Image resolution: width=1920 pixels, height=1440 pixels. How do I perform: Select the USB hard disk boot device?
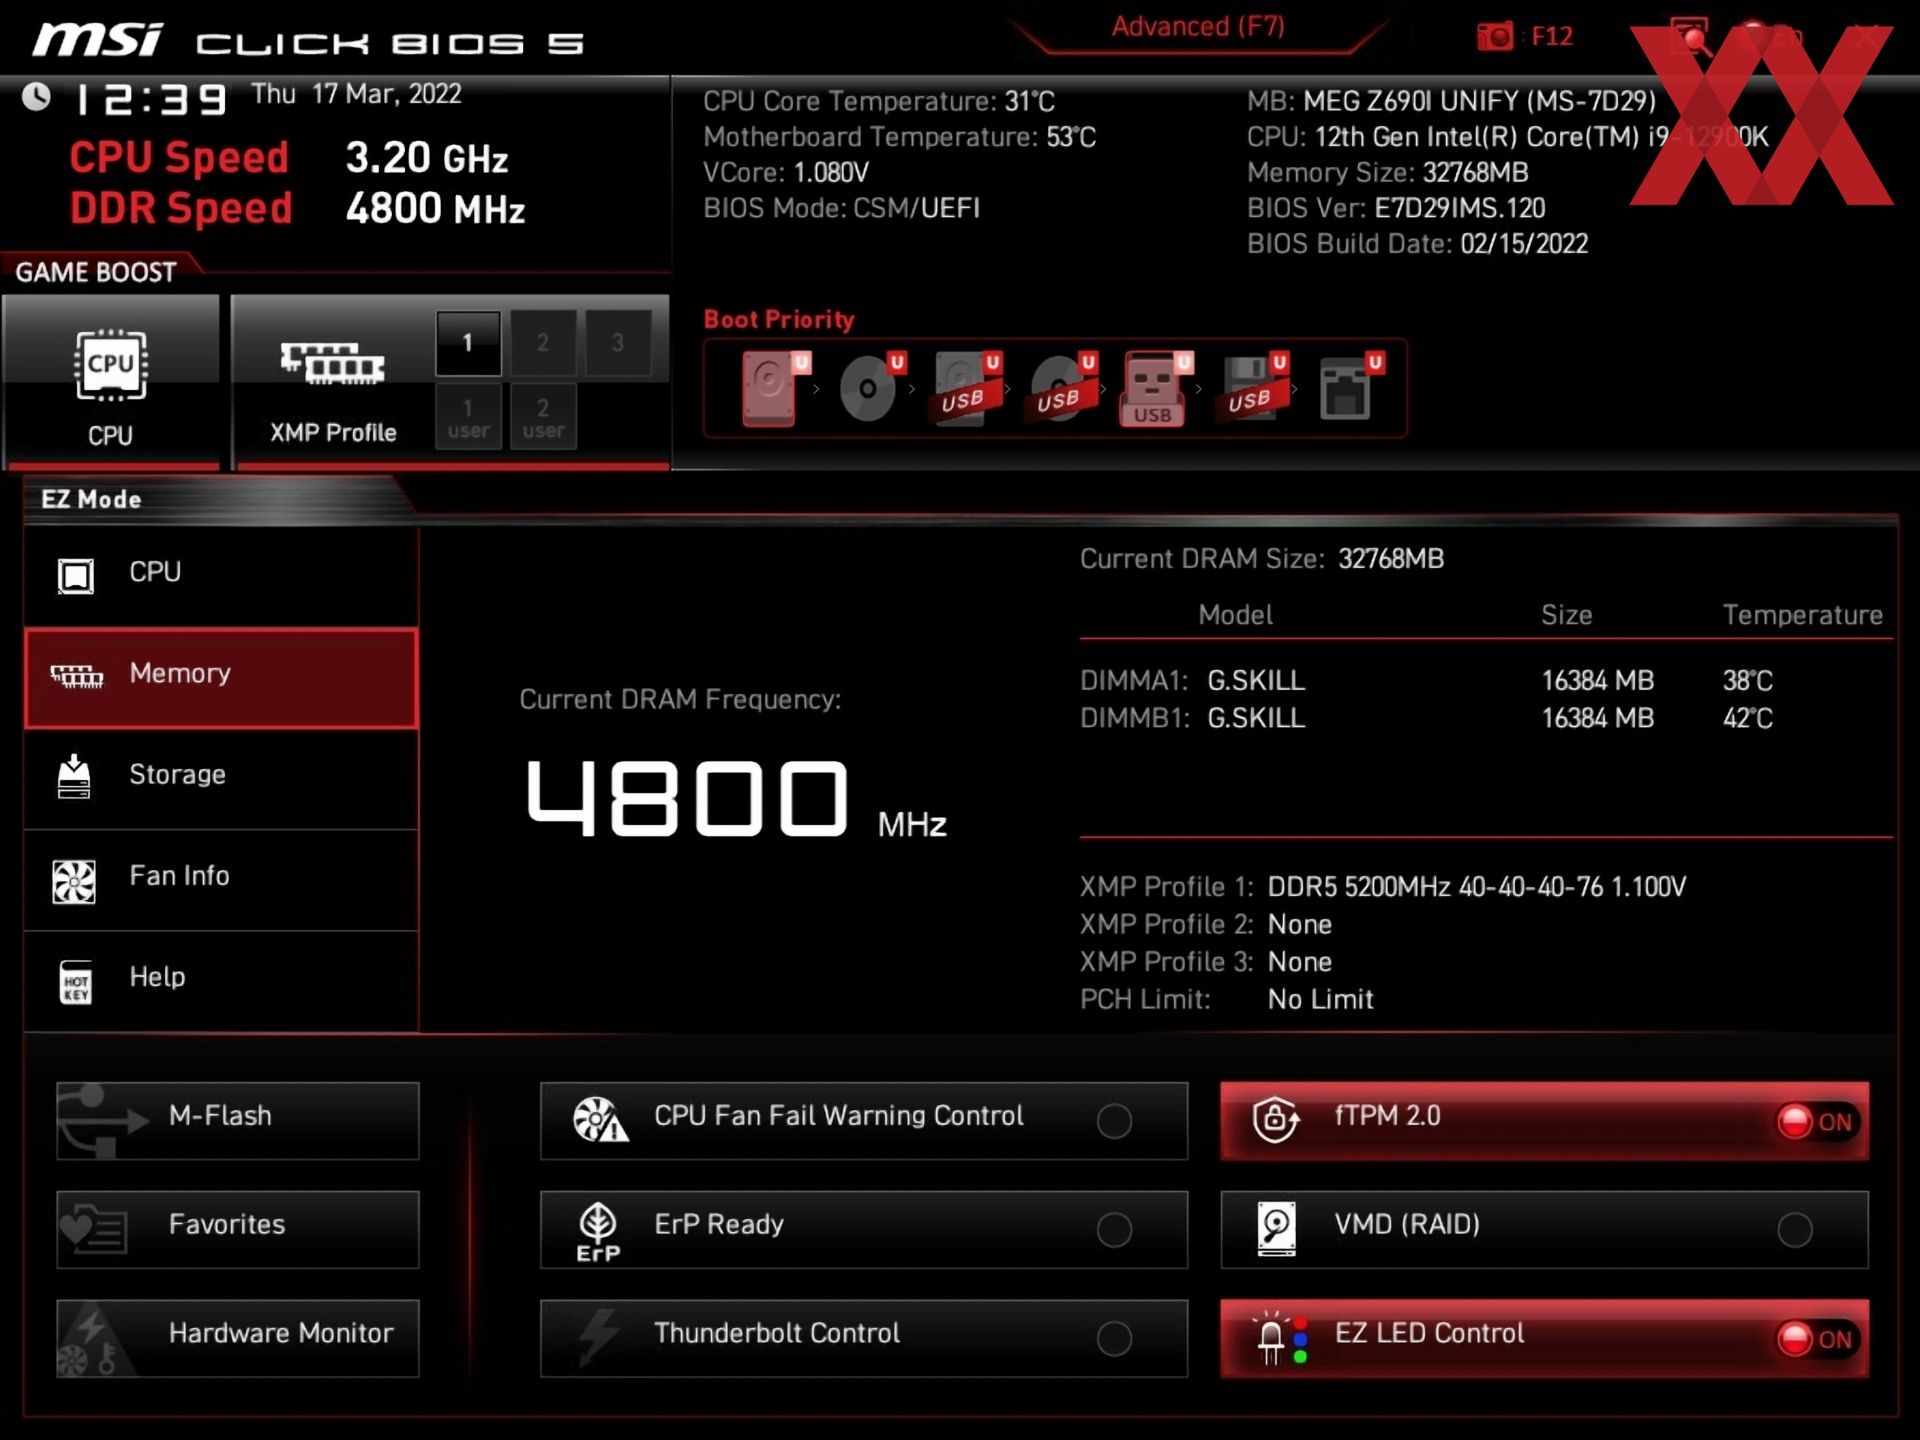(965, 389)
